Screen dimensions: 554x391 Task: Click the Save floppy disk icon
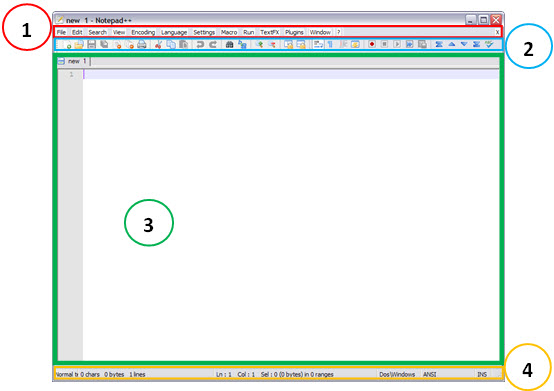coord(92,45)
